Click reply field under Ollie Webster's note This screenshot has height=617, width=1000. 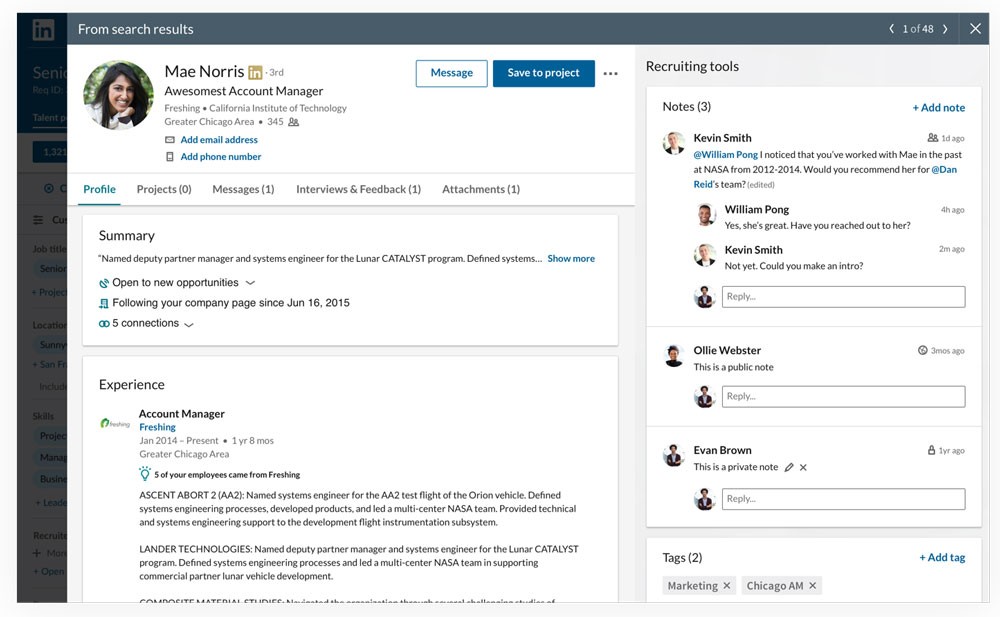(843, 396)
